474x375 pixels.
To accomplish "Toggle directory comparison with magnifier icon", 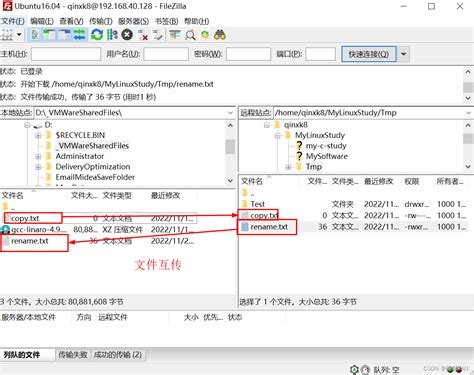I will point(190,35).
